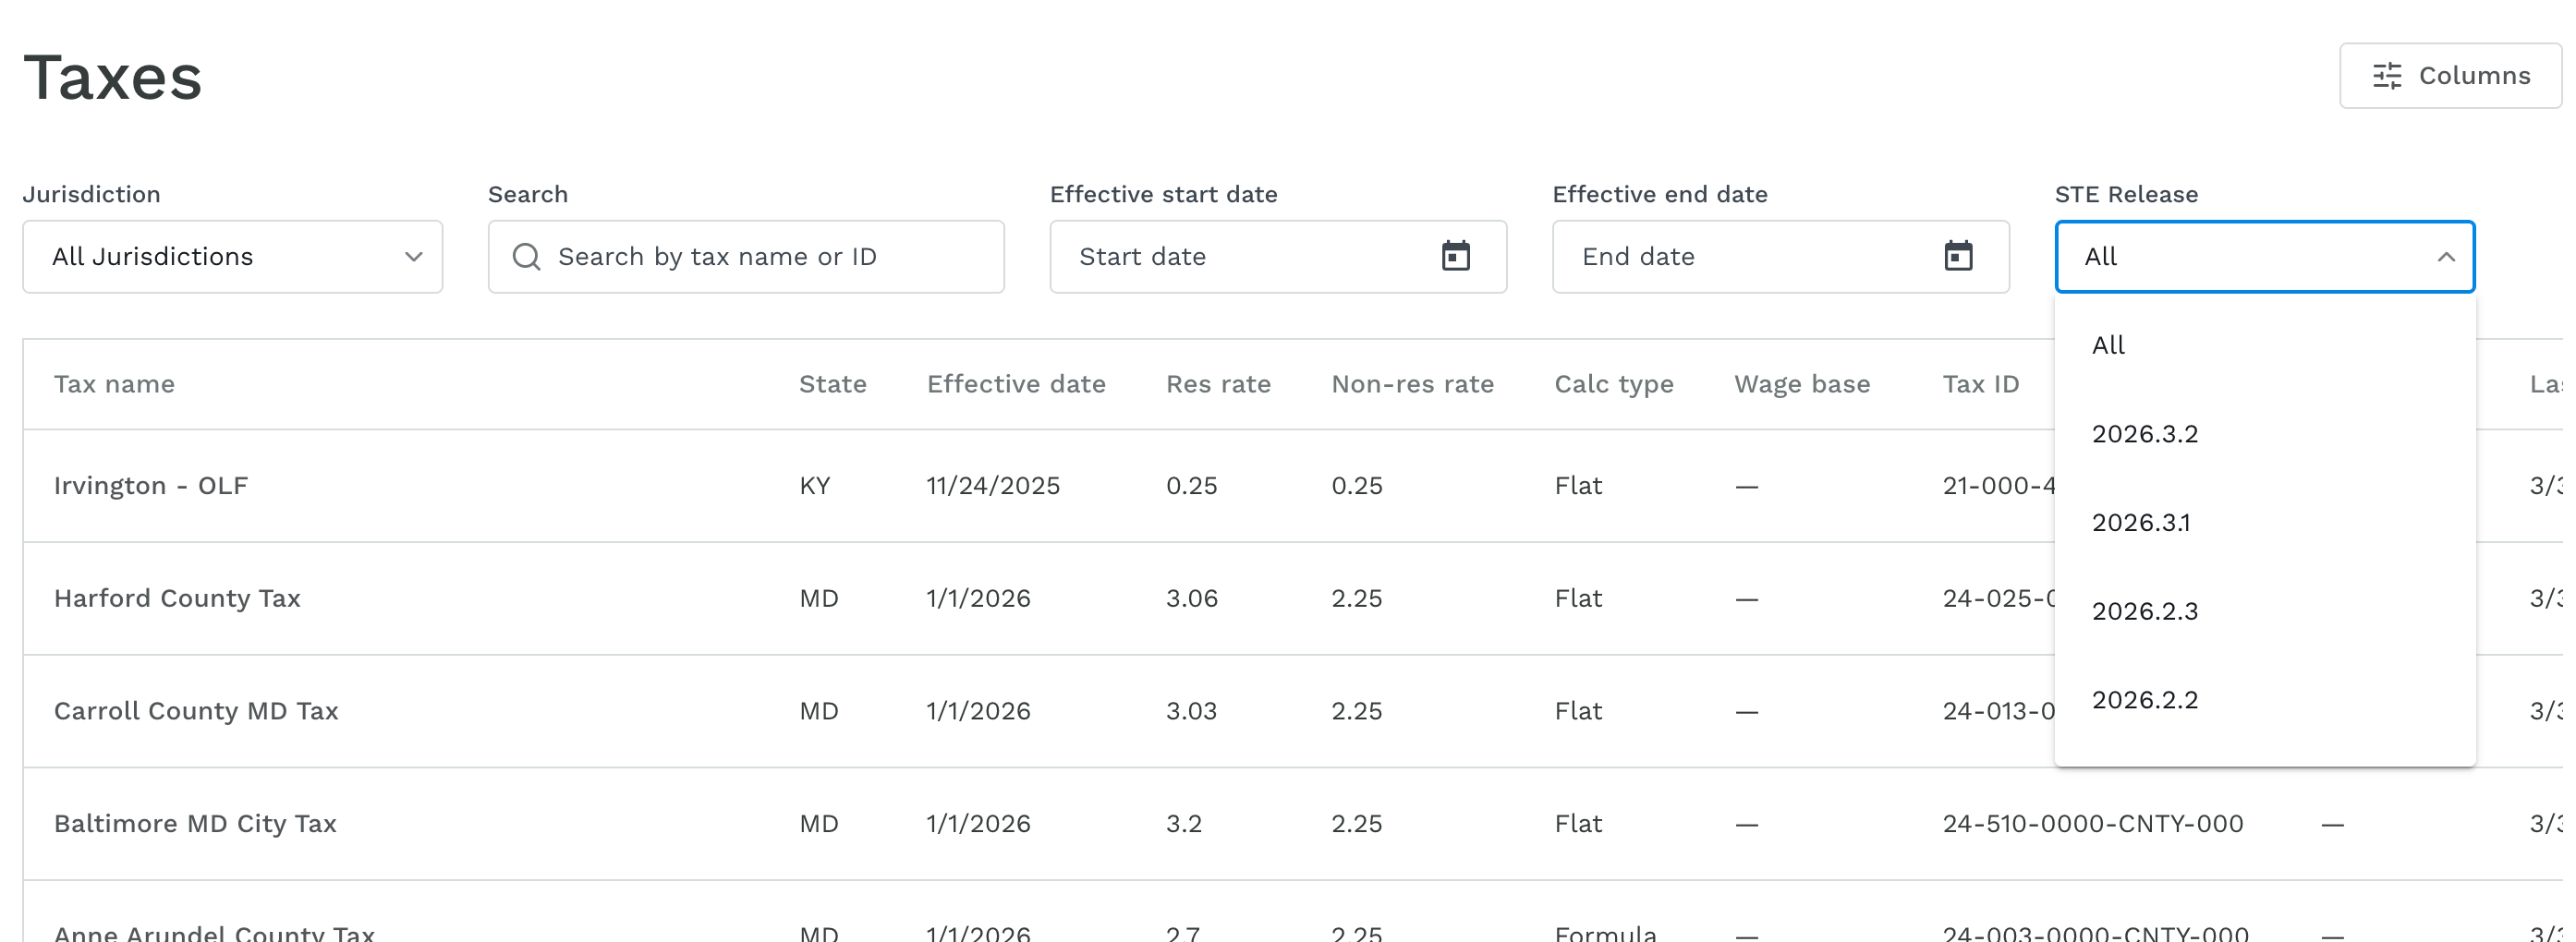Collapse the STE Release chevron
Viewport: 2576px width, 942px height.
tap(2445, 257)
